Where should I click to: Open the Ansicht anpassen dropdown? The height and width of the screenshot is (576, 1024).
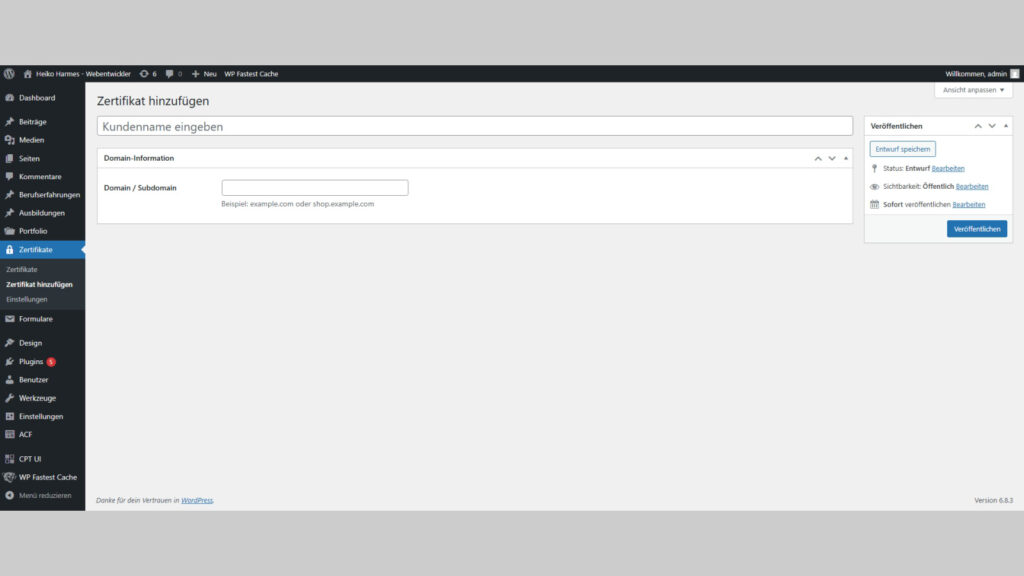click(972, 89)
